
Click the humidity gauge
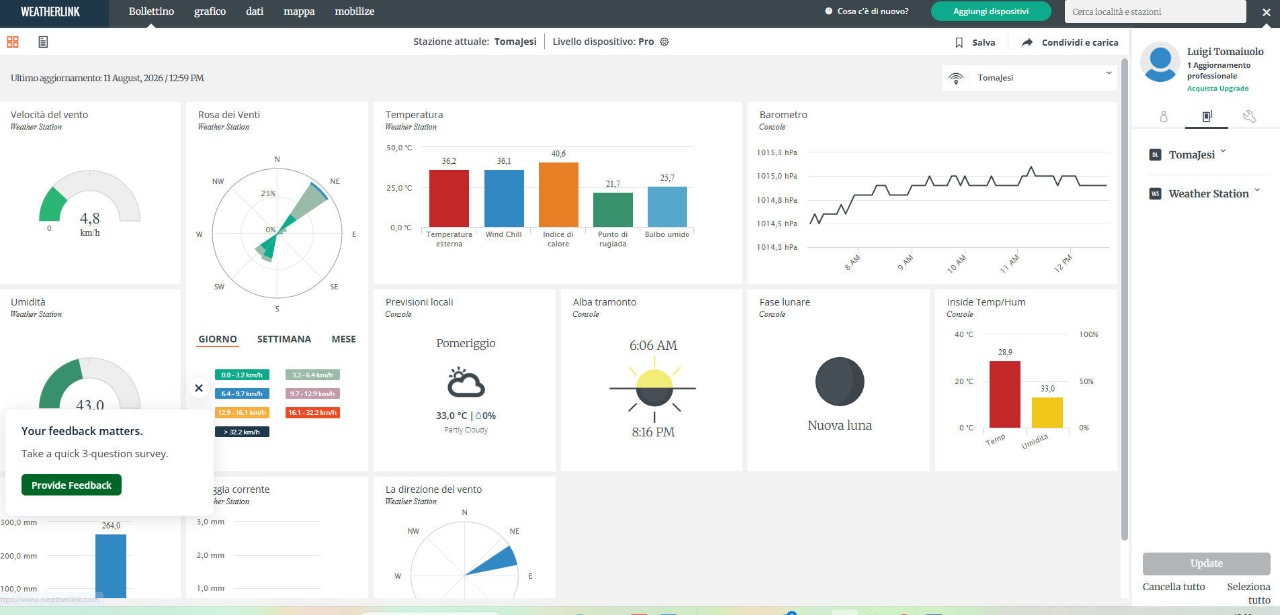90,385
